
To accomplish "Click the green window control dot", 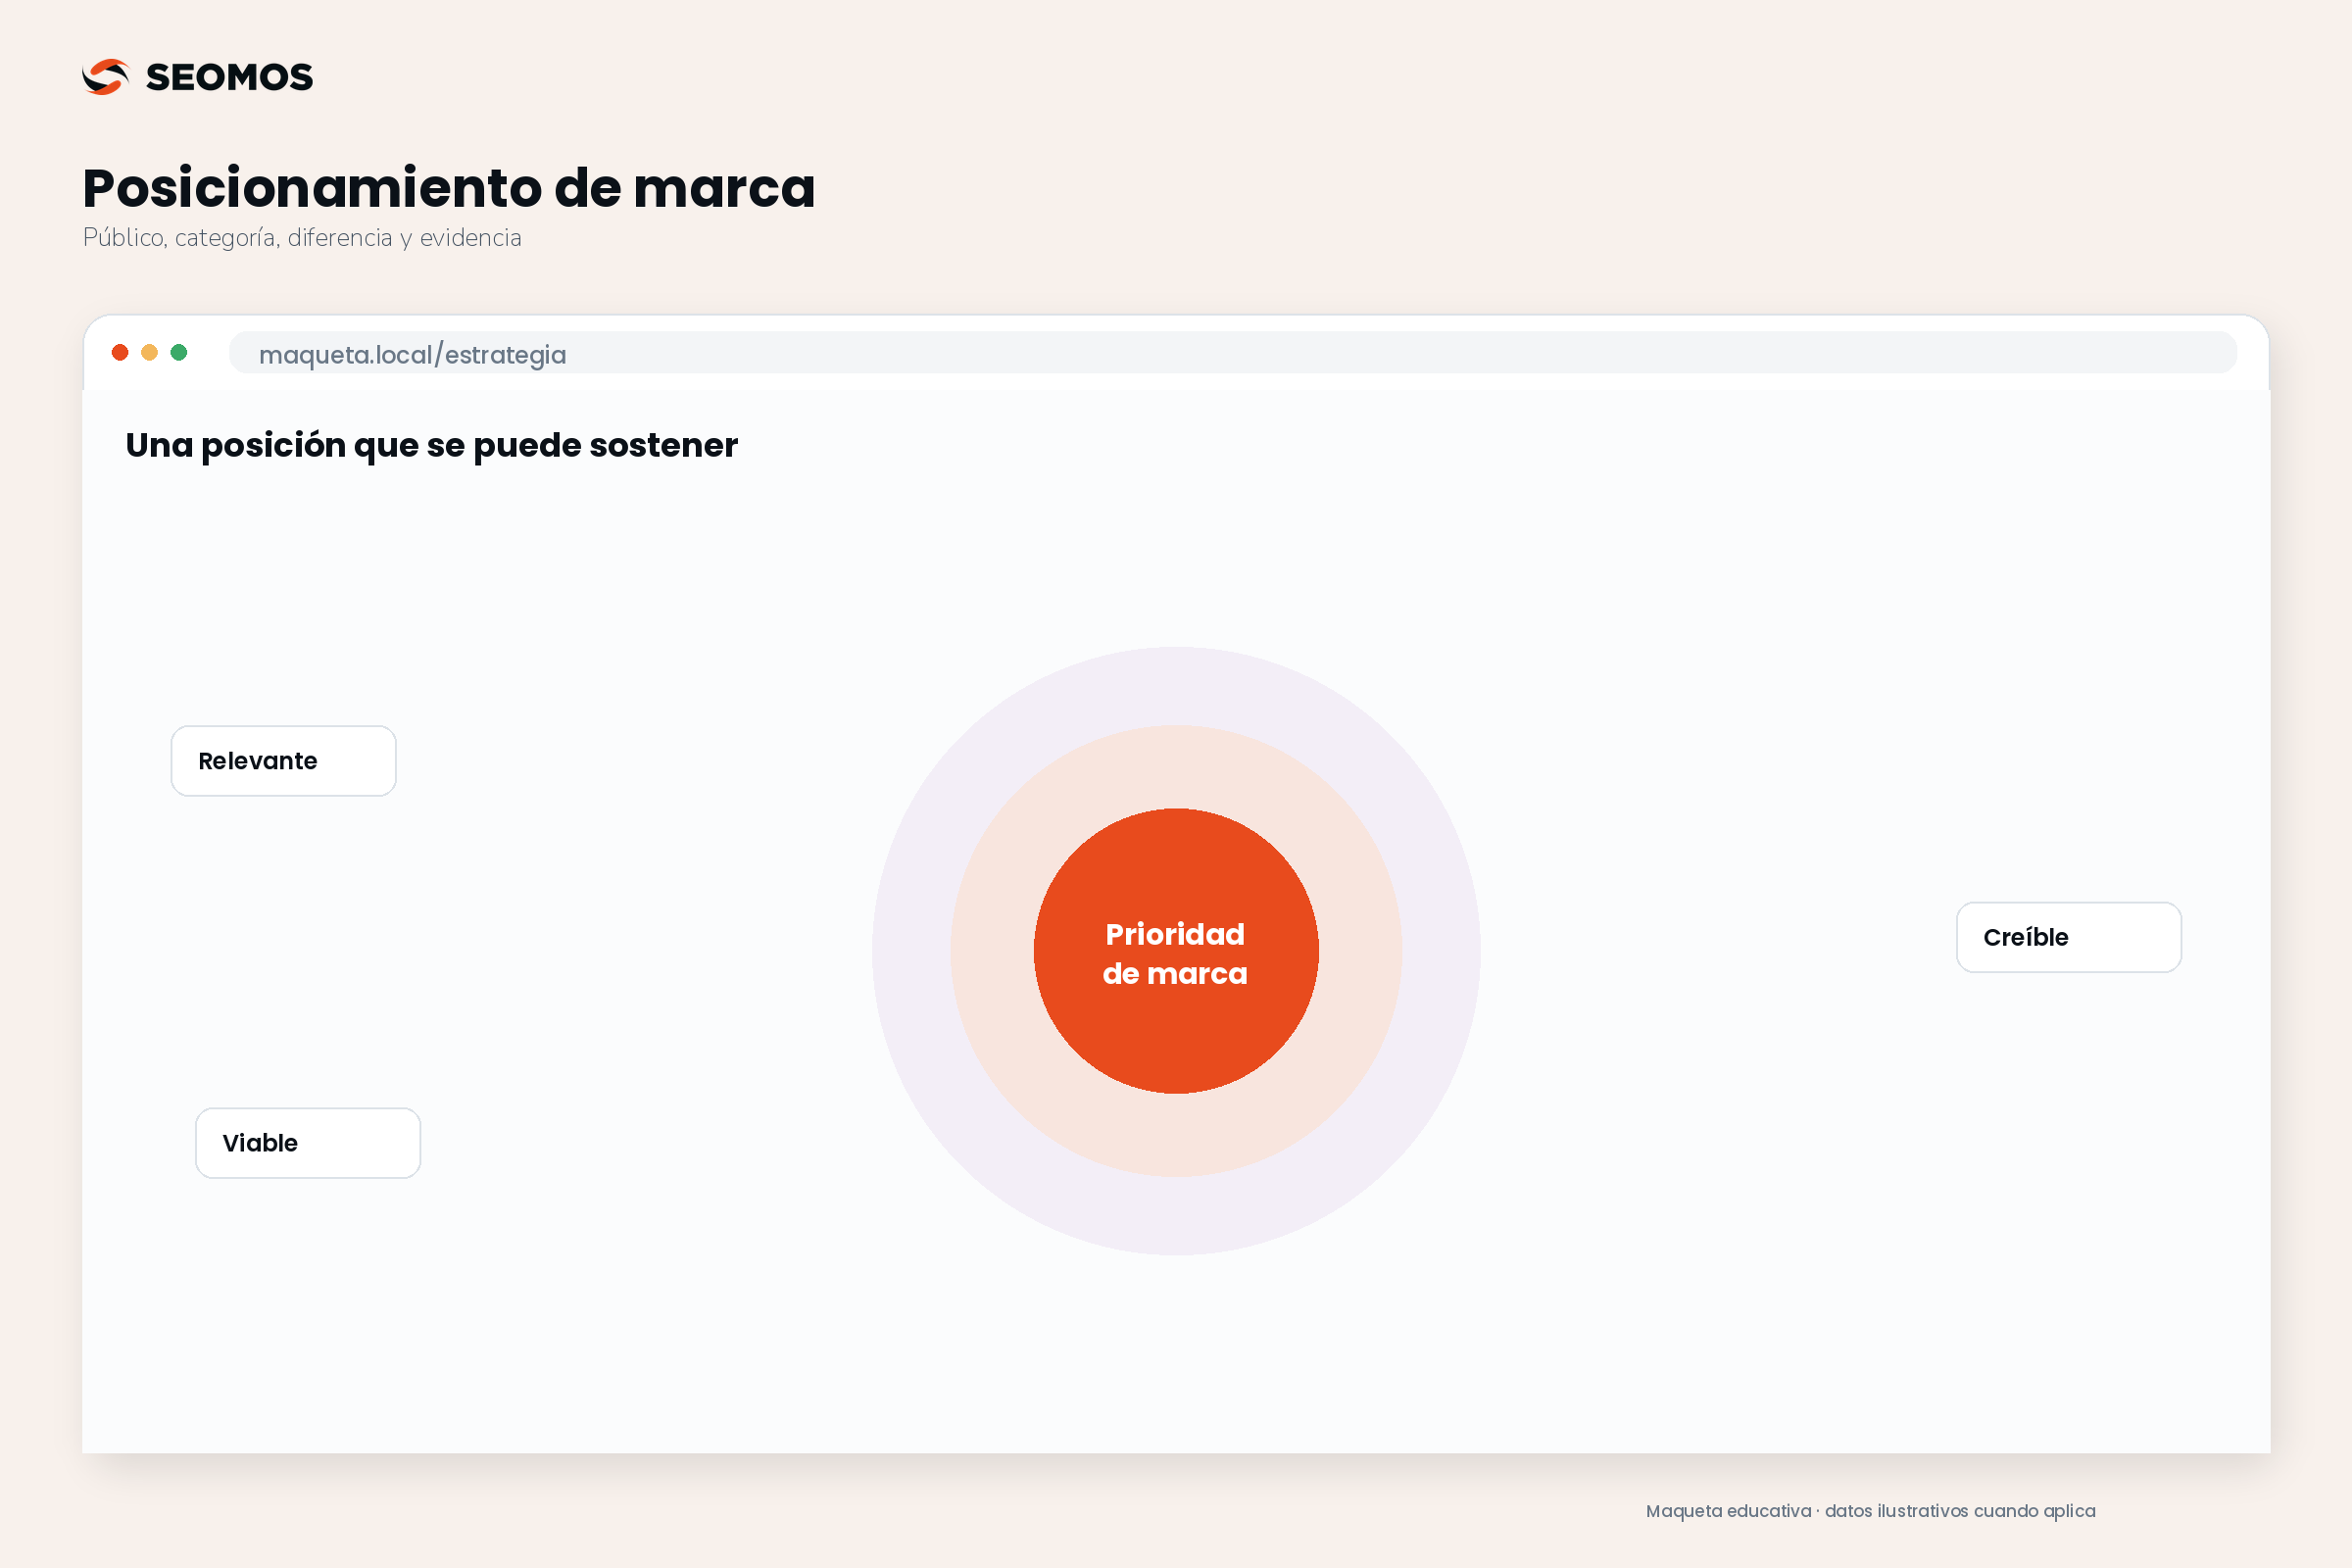I will (179, 352).
